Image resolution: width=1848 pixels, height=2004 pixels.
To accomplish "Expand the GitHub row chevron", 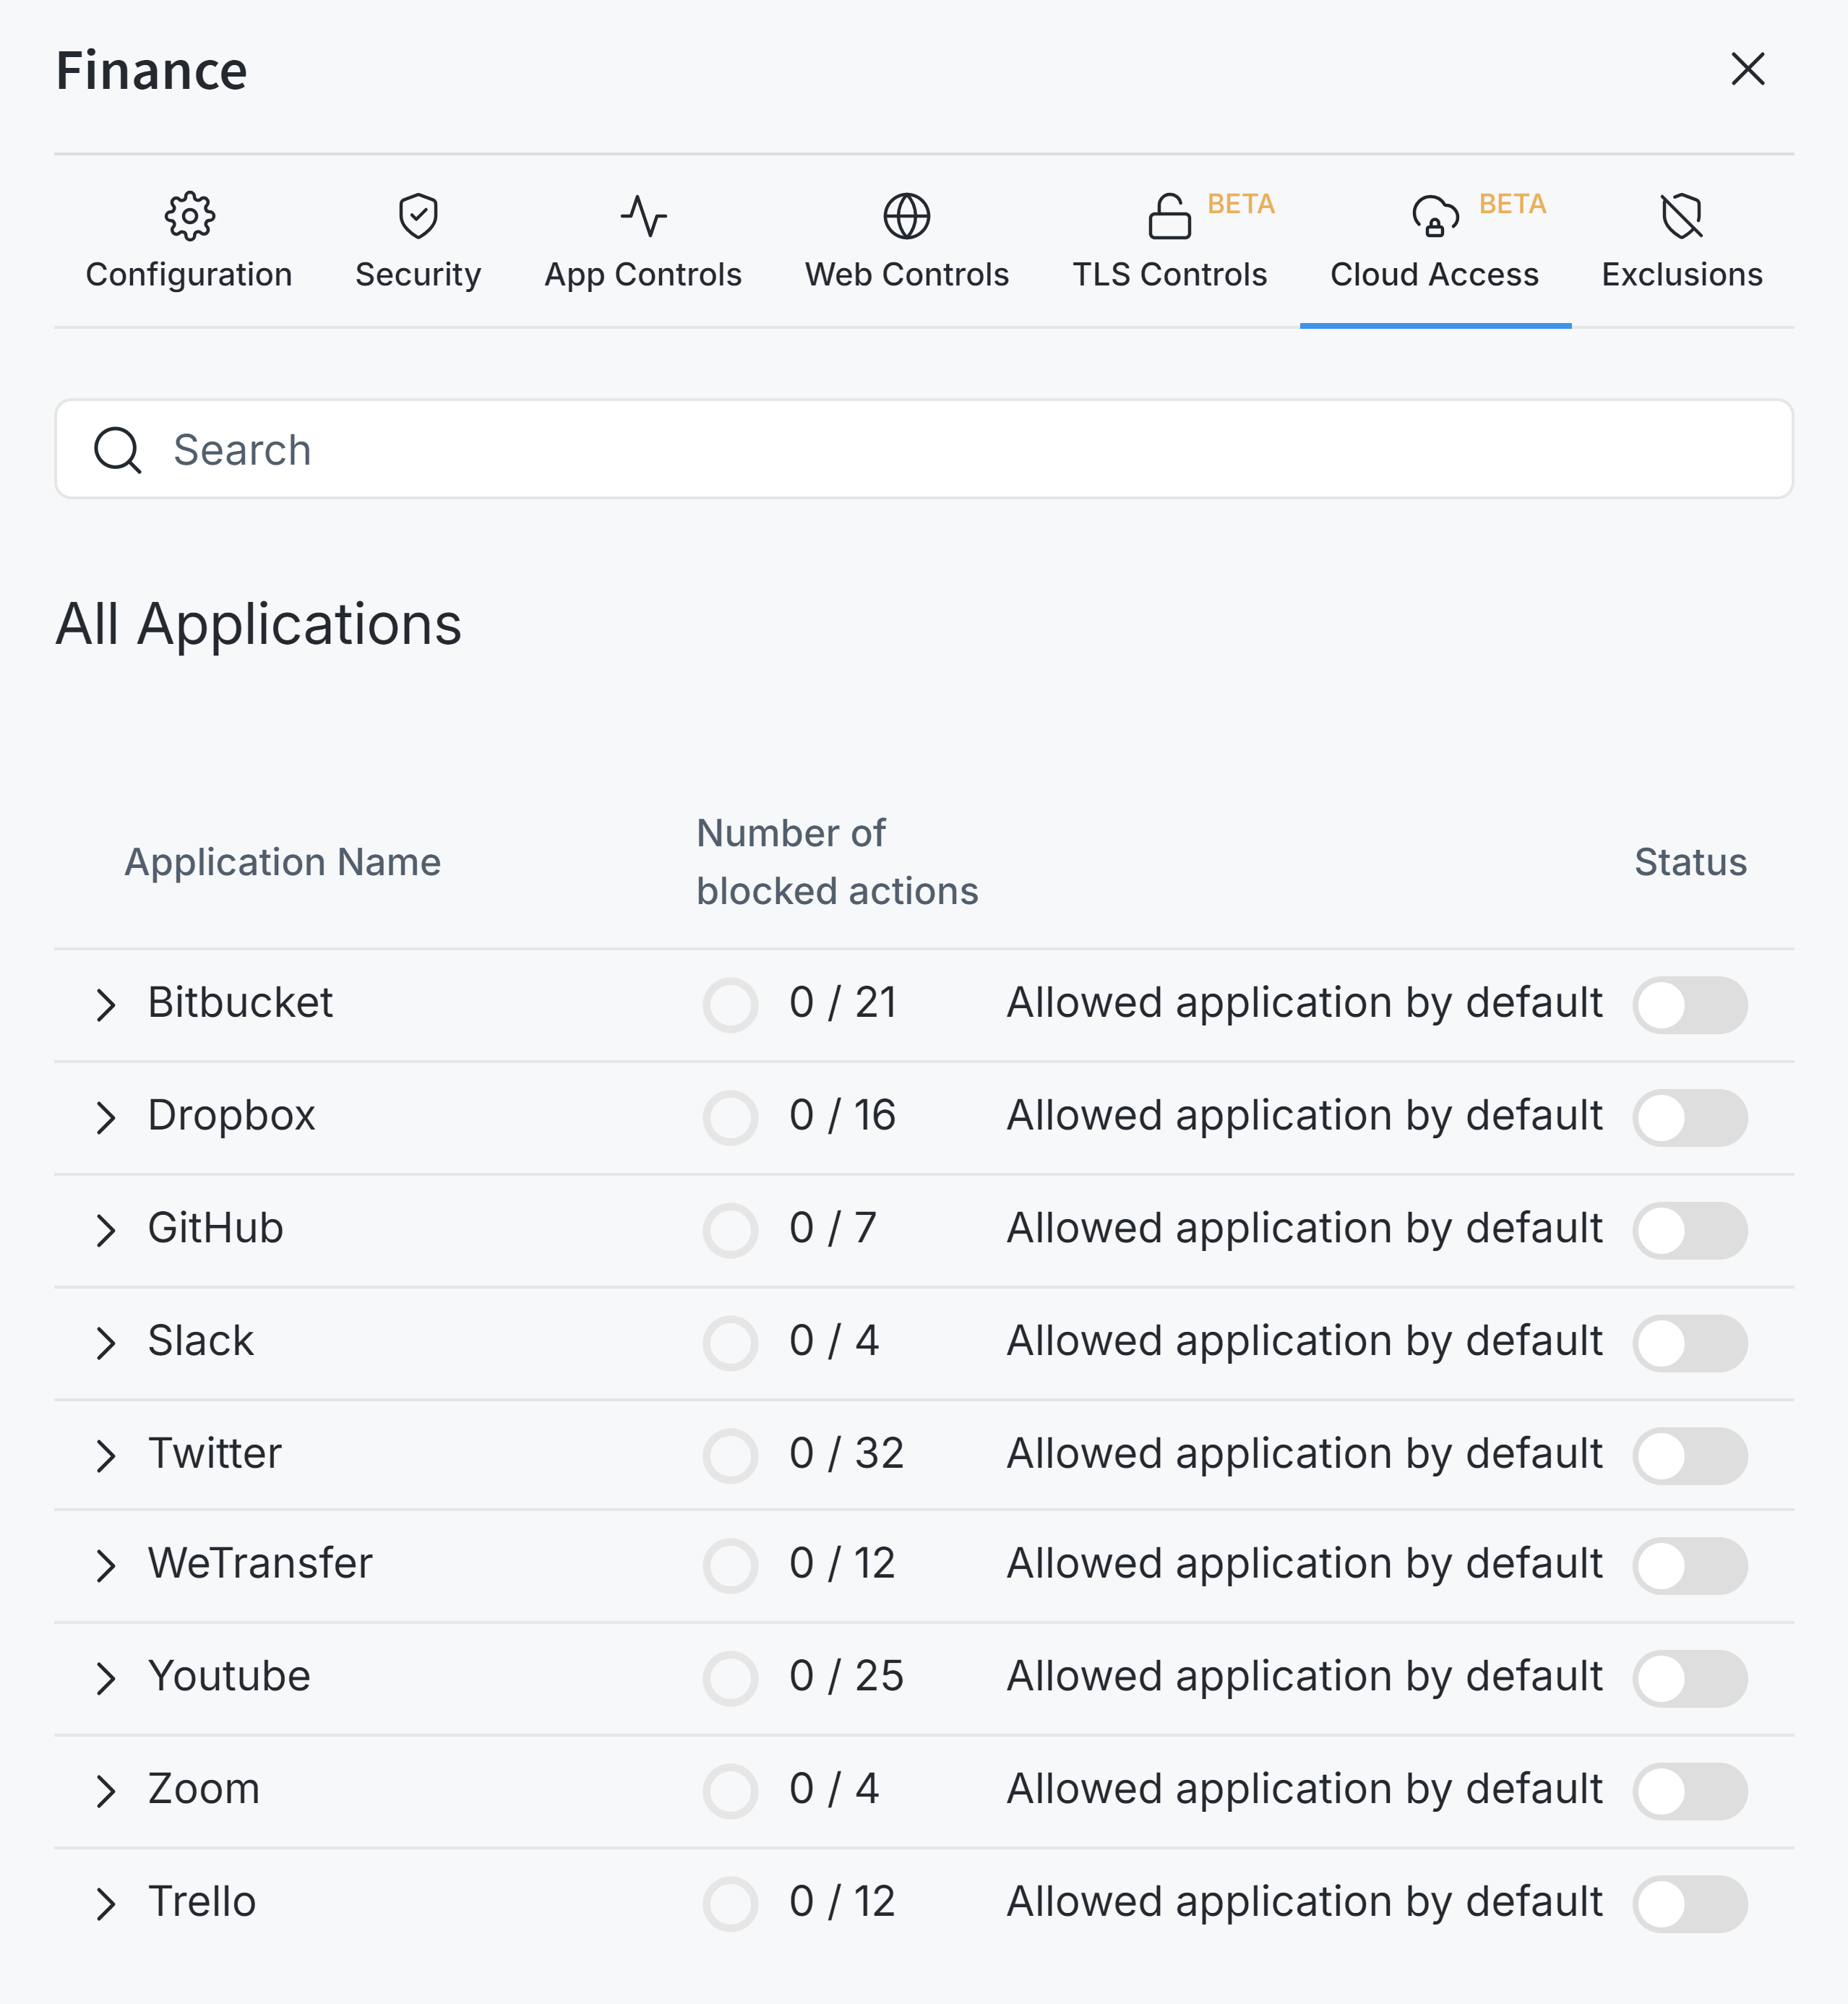I will (106, 1230).
